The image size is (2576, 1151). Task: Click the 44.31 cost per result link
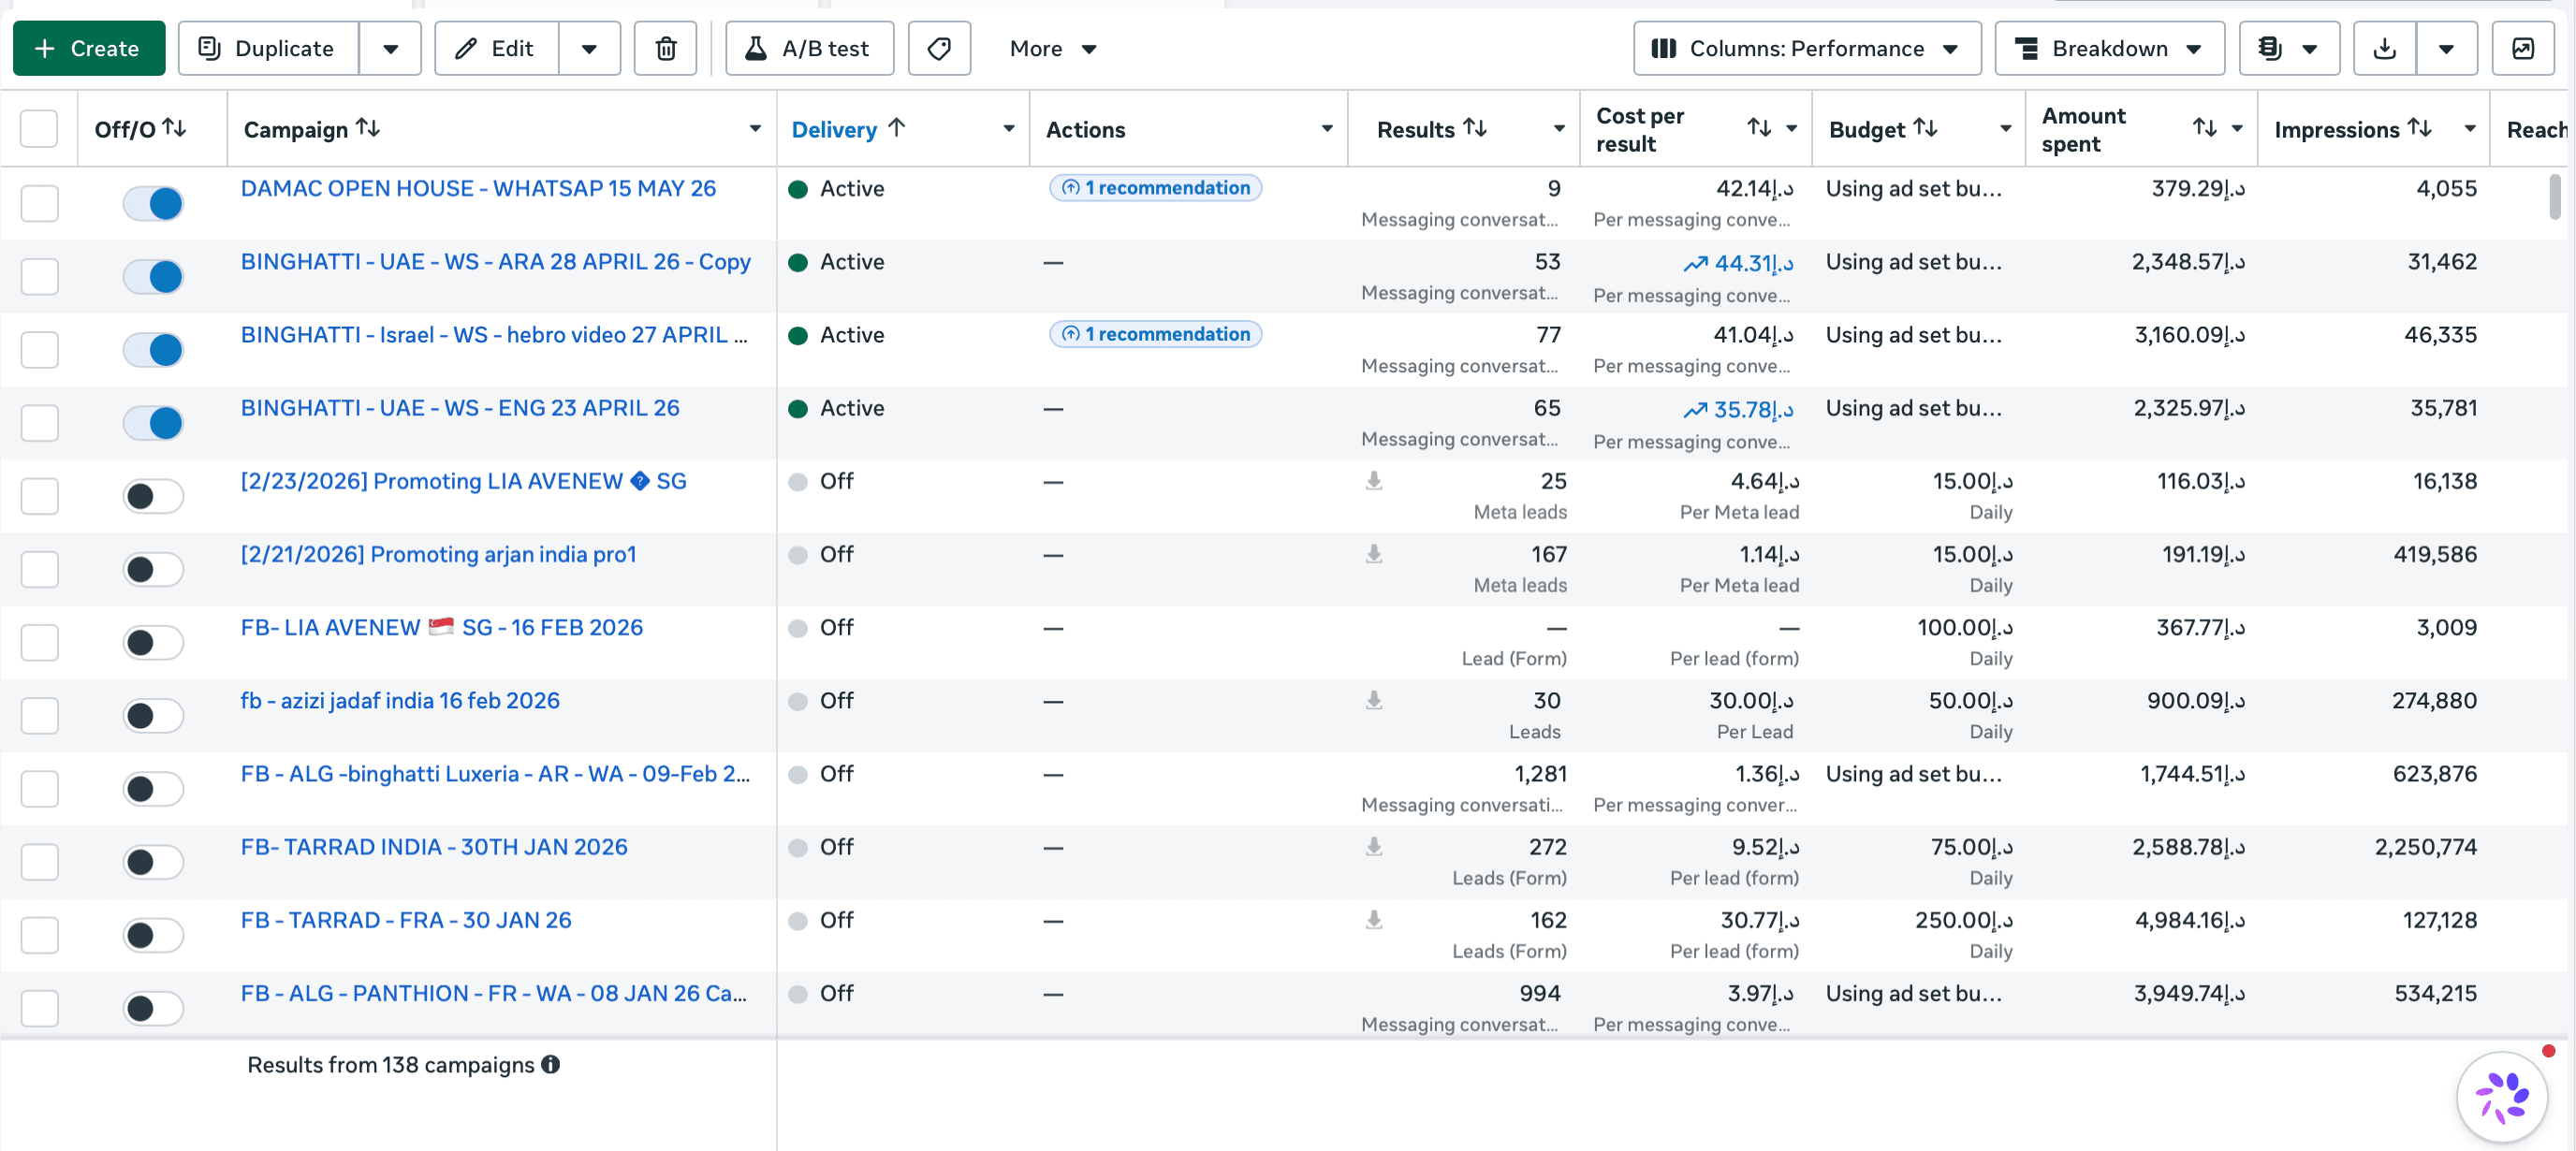tap(1753, 263)
